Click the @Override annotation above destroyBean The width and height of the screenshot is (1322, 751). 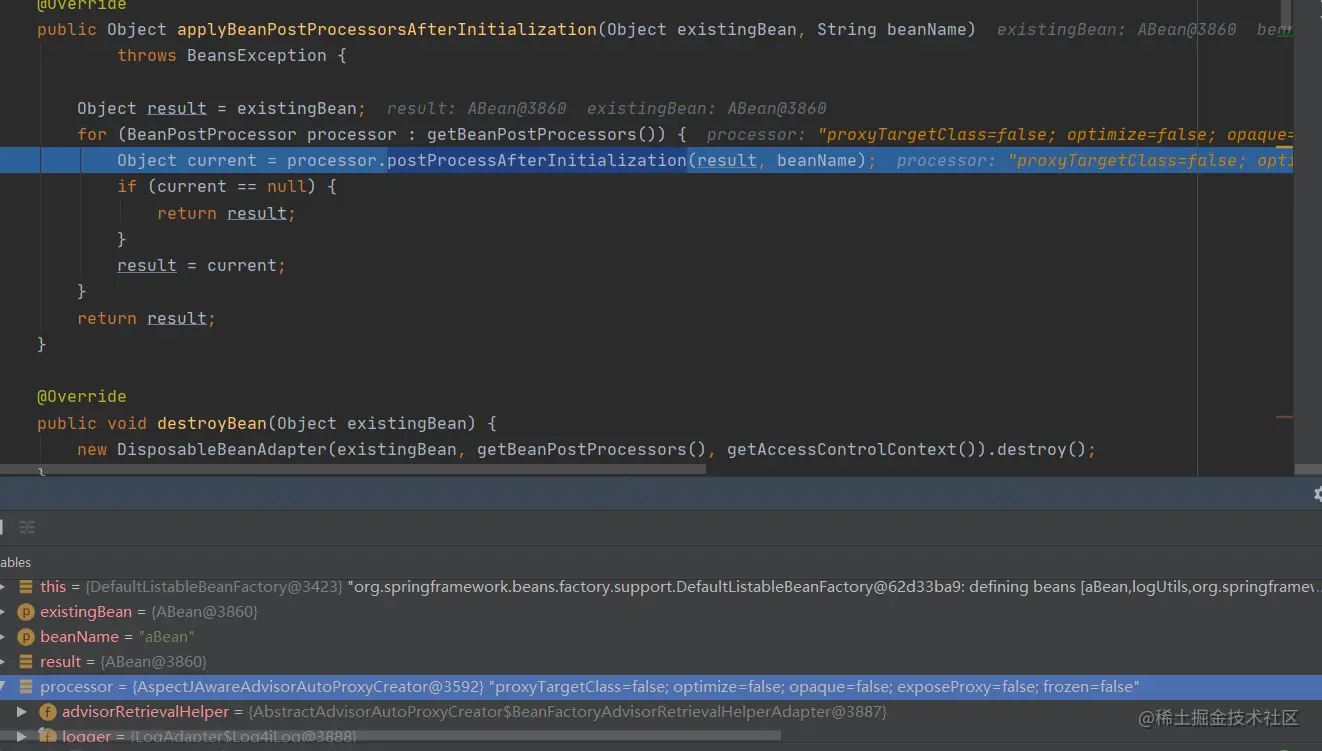[82, 396]
